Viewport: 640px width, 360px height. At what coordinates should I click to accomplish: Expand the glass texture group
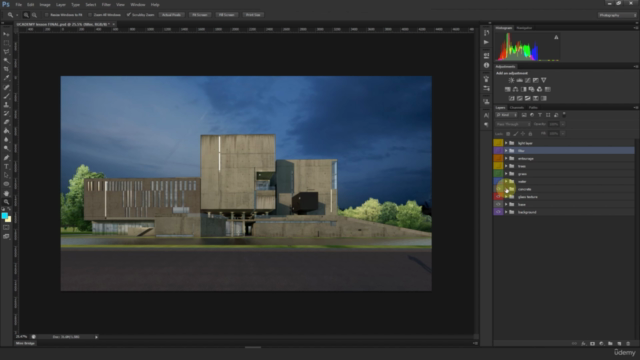[x=506, y=197]
